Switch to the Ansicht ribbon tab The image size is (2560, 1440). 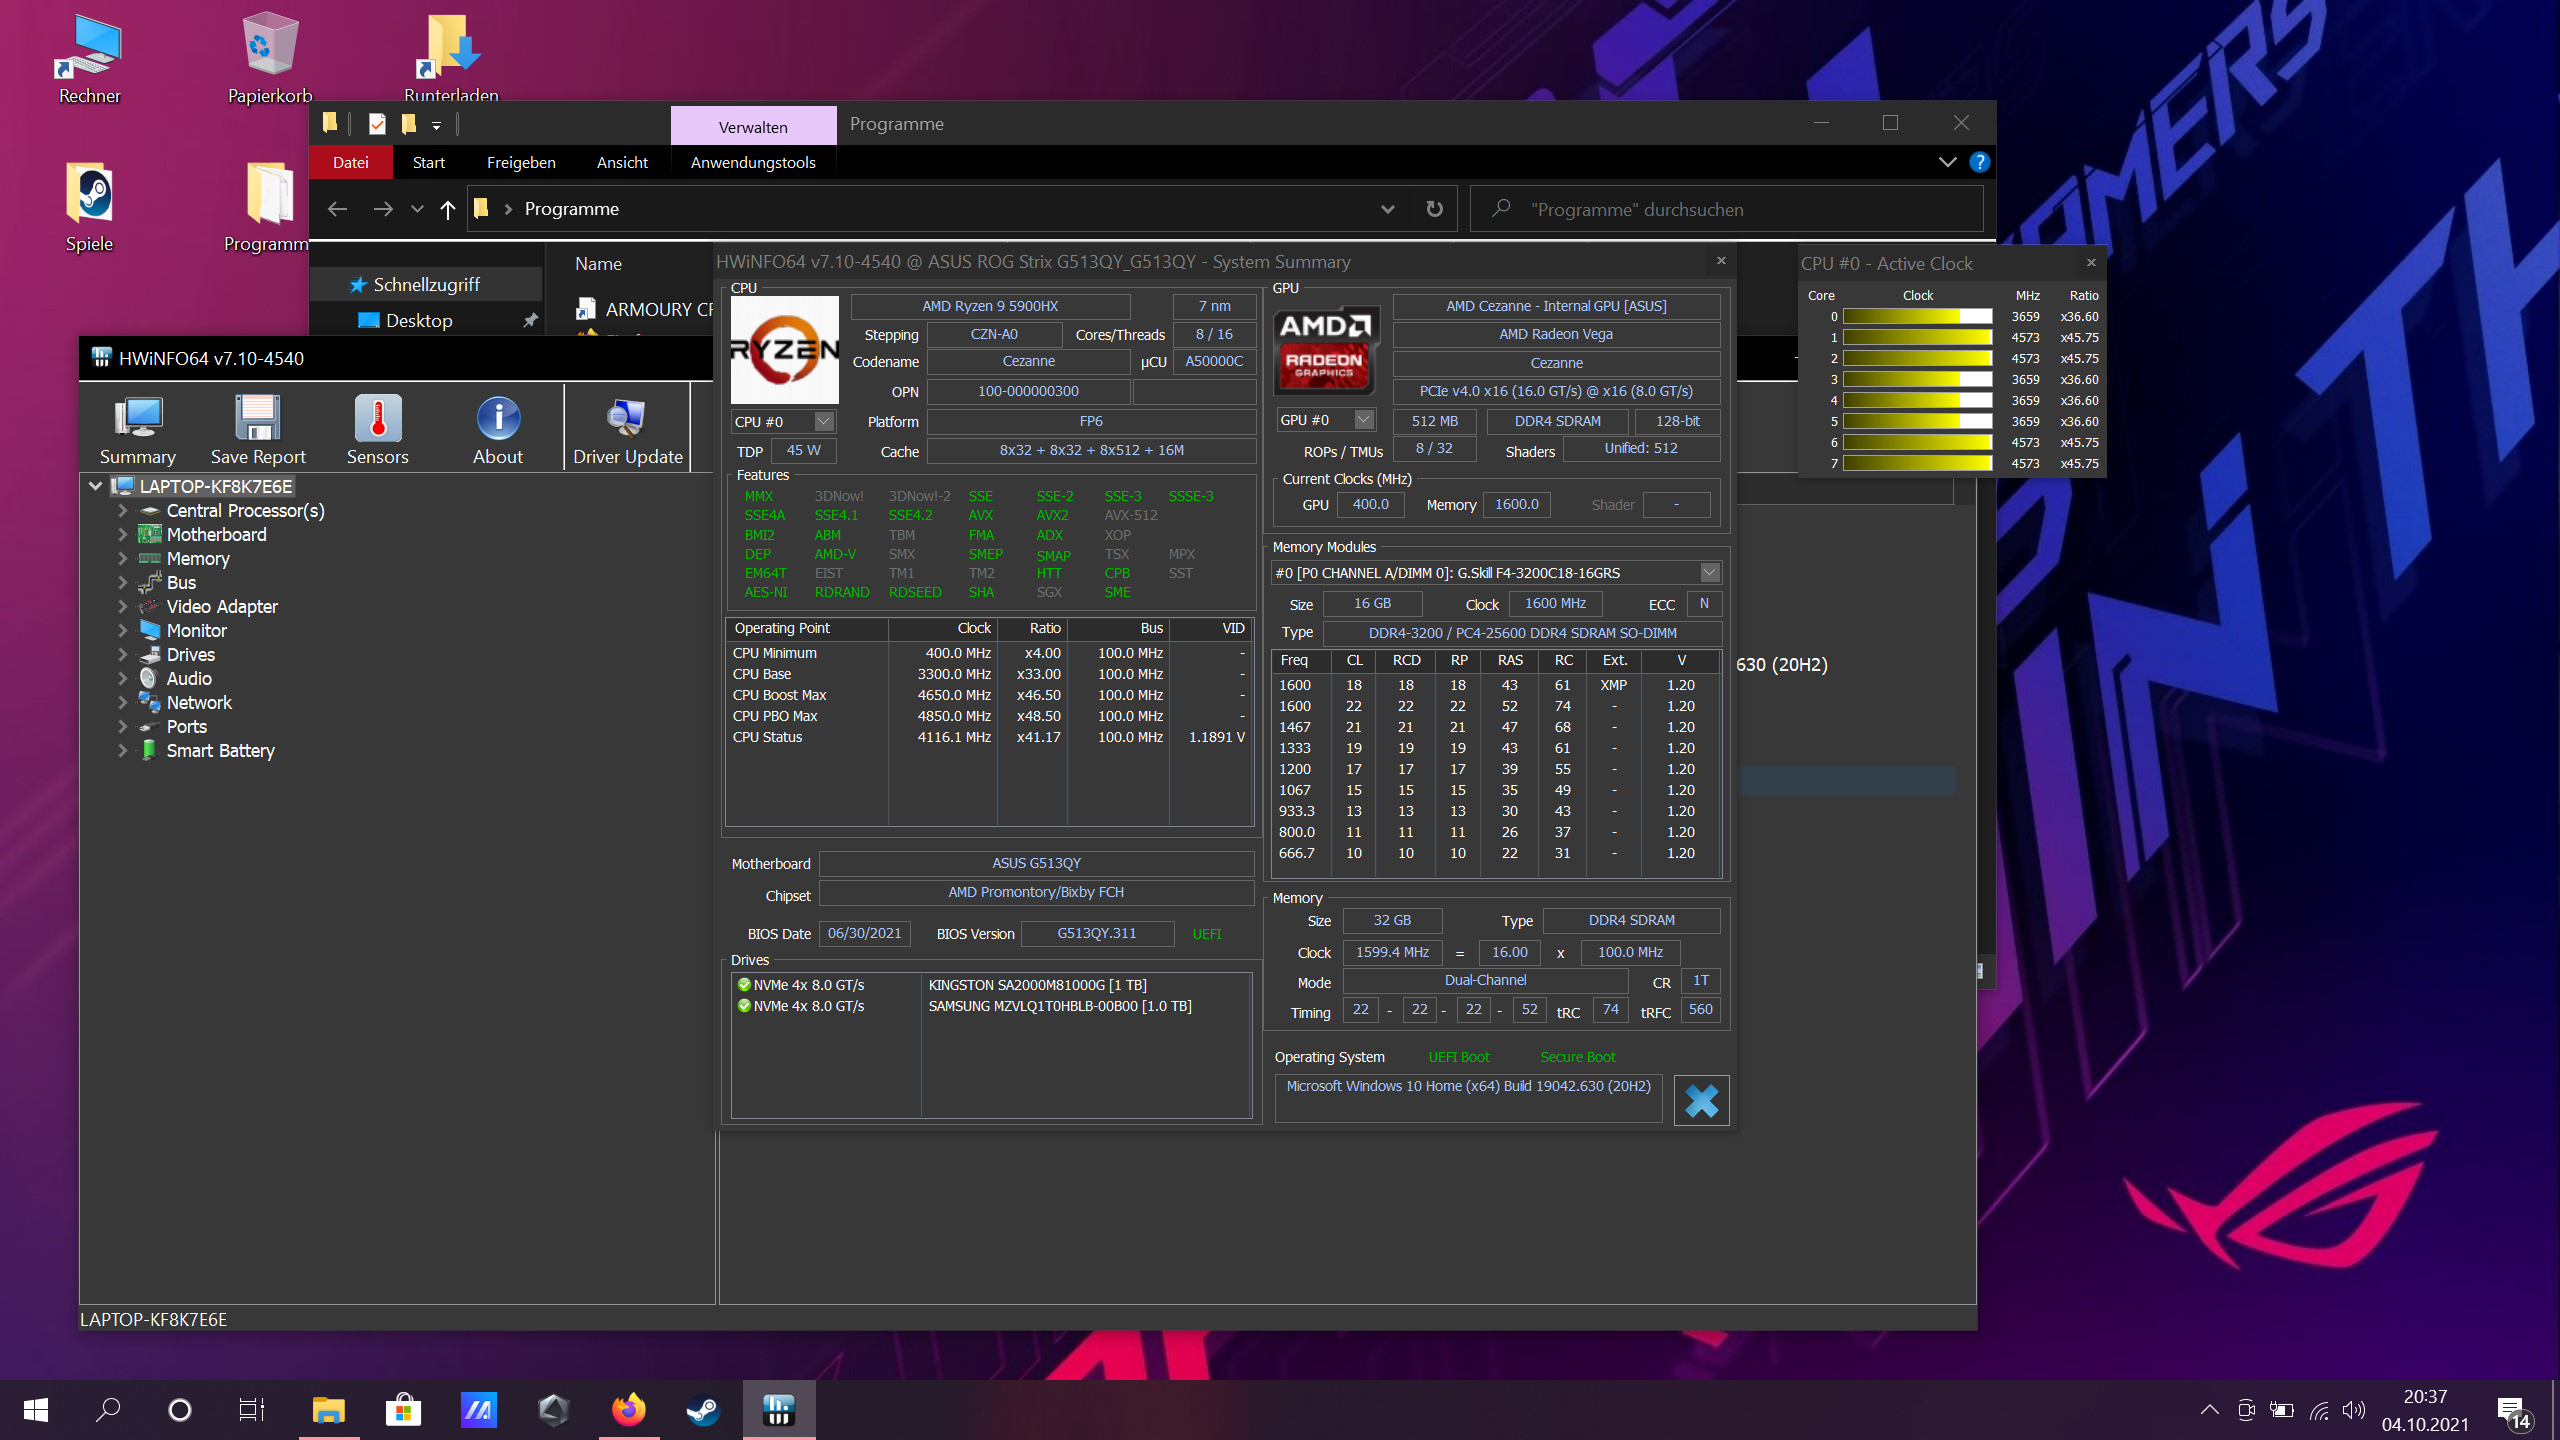click(622, 161)
